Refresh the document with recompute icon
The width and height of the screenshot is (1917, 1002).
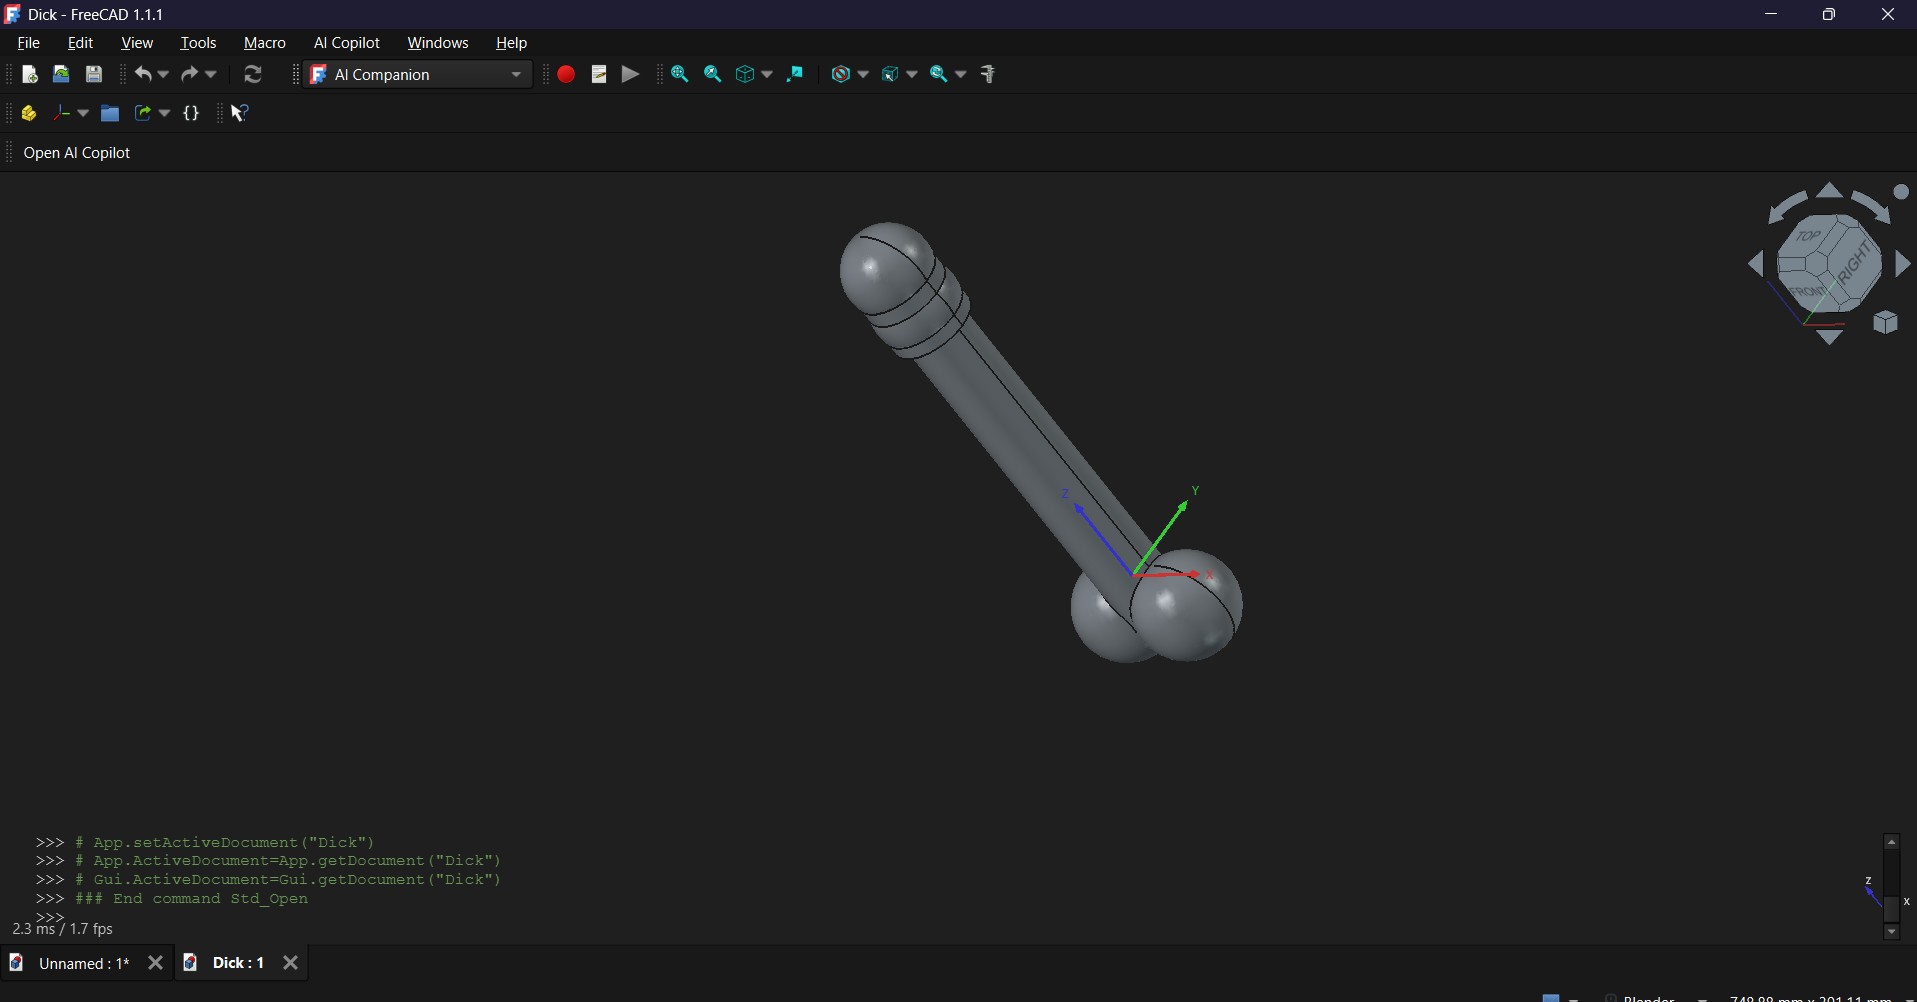pyautogui.click(x=253, y=75)
